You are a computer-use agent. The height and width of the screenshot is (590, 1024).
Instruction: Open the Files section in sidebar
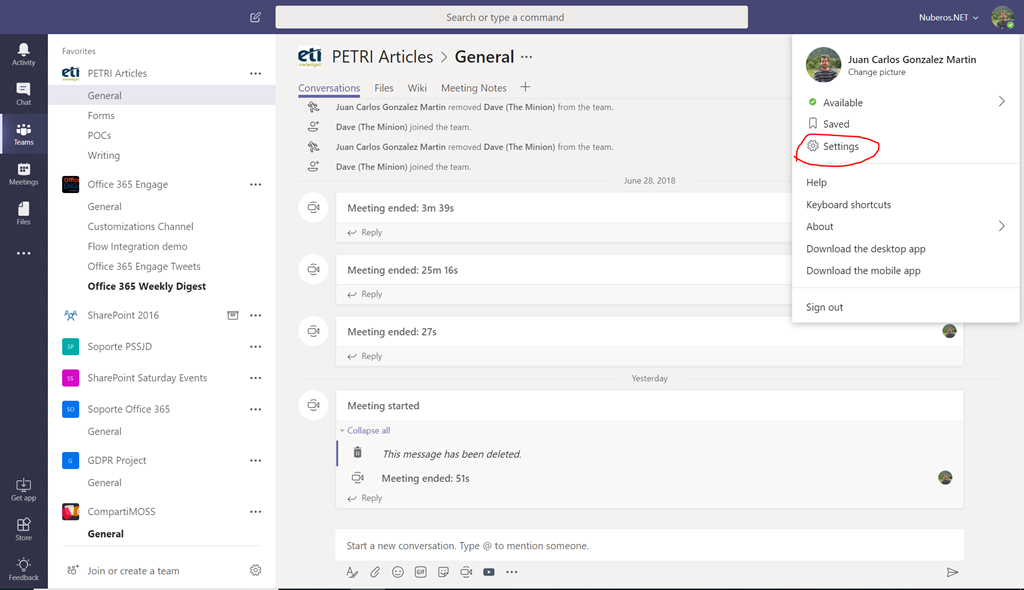coord(24,214)
